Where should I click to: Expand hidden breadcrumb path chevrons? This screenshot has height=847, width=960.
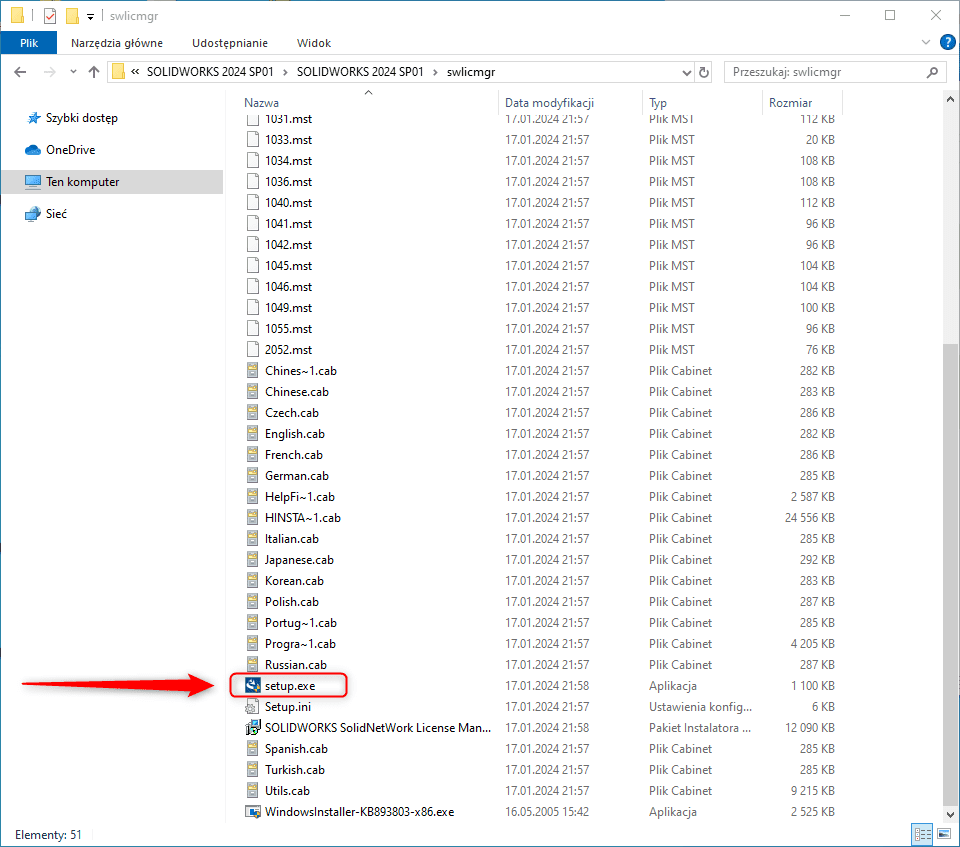(135, 72)
